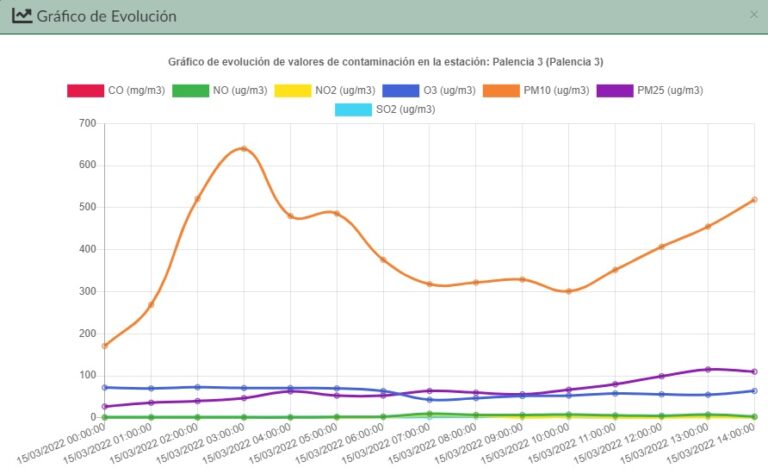Click the PM10 data point at 00:00
The height and width of the screenshot is (468, 768).
click(104, 346)
